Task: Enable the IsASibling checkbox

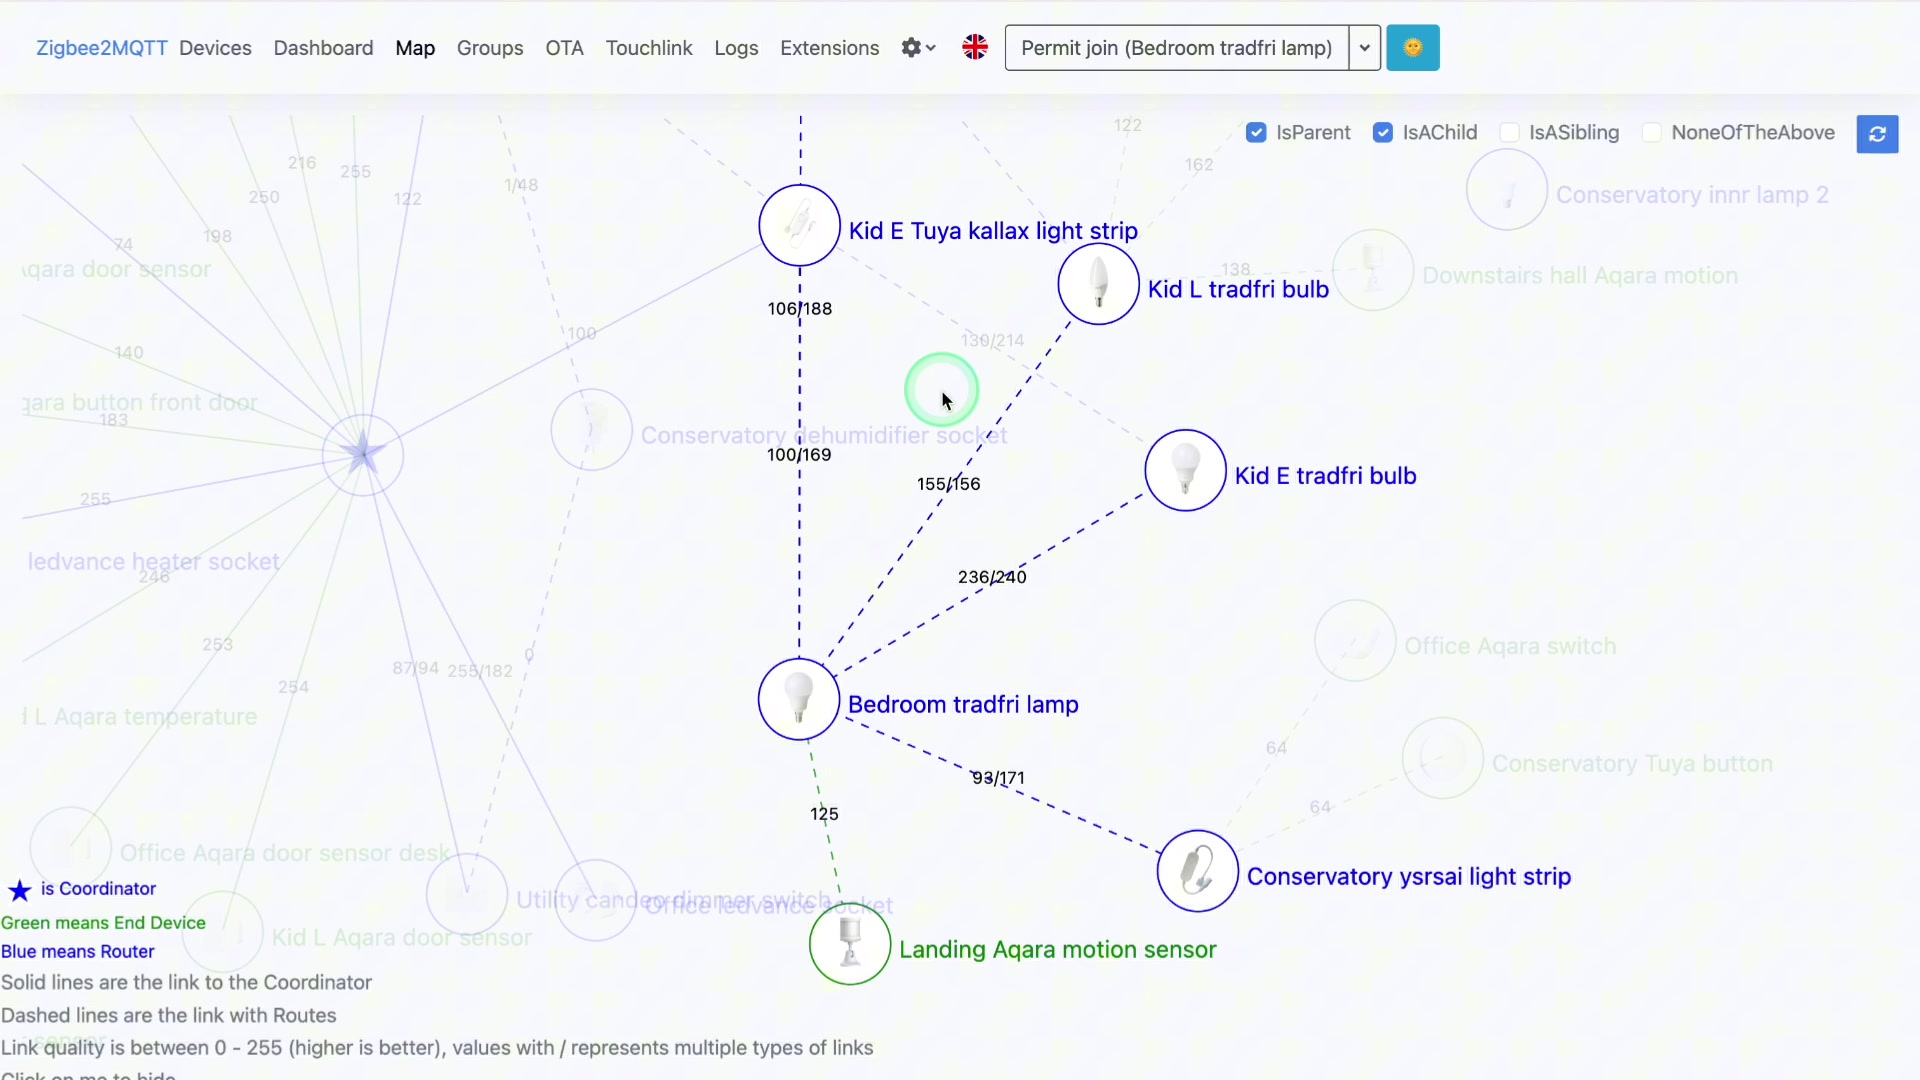Action: tap(1509, 133)
